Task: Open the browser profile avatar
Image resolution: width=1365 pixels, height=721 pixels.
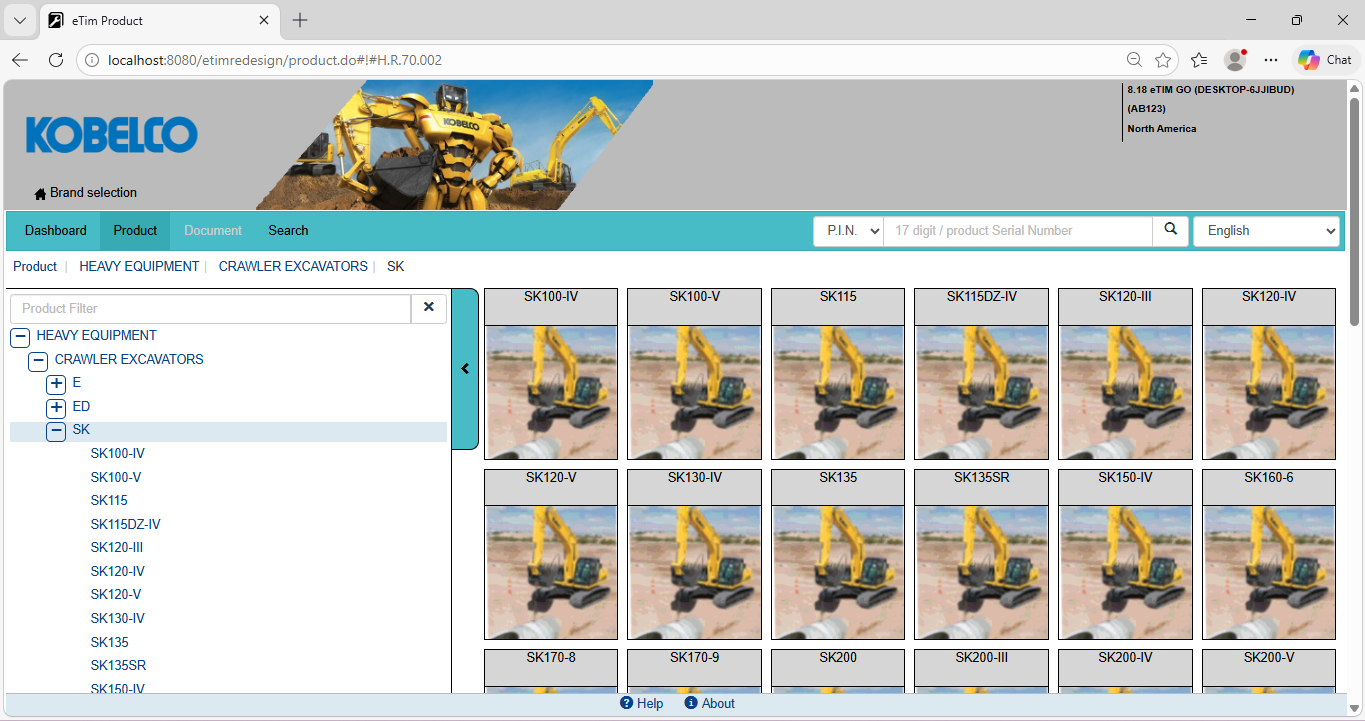Action: pyautogui.click(x=1235, y=60)
